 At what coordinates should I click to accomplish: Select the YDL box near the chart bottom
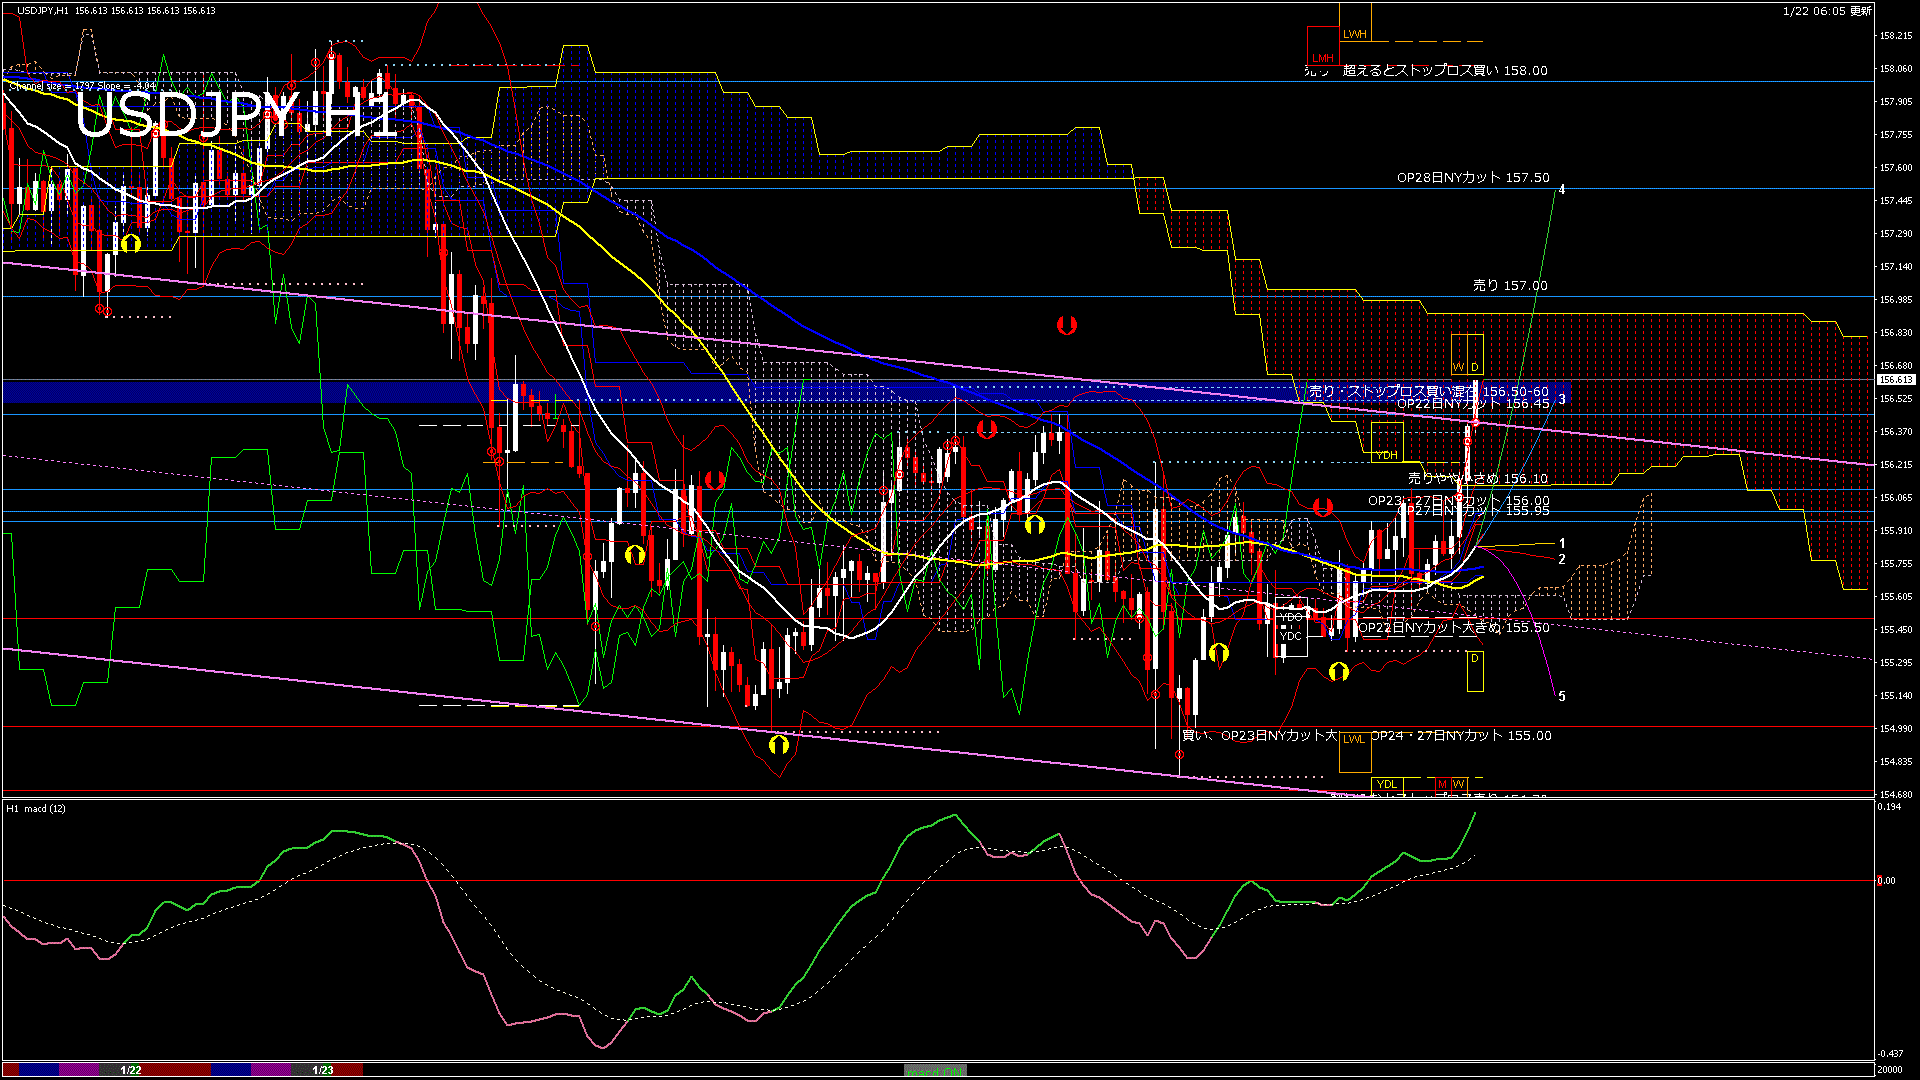(1387, 783)
